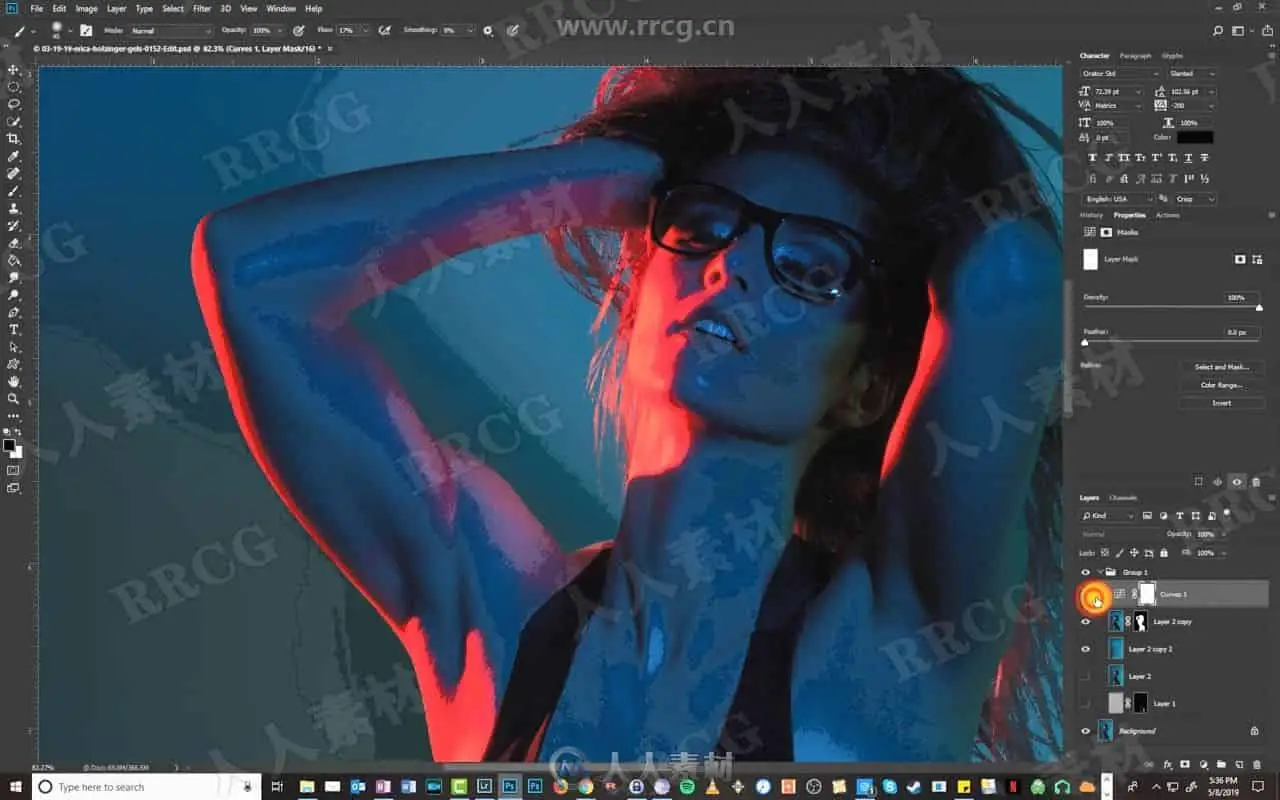Filter layers by type layers
Screen dimensions: 1280x800
(x=1180, y=516)
